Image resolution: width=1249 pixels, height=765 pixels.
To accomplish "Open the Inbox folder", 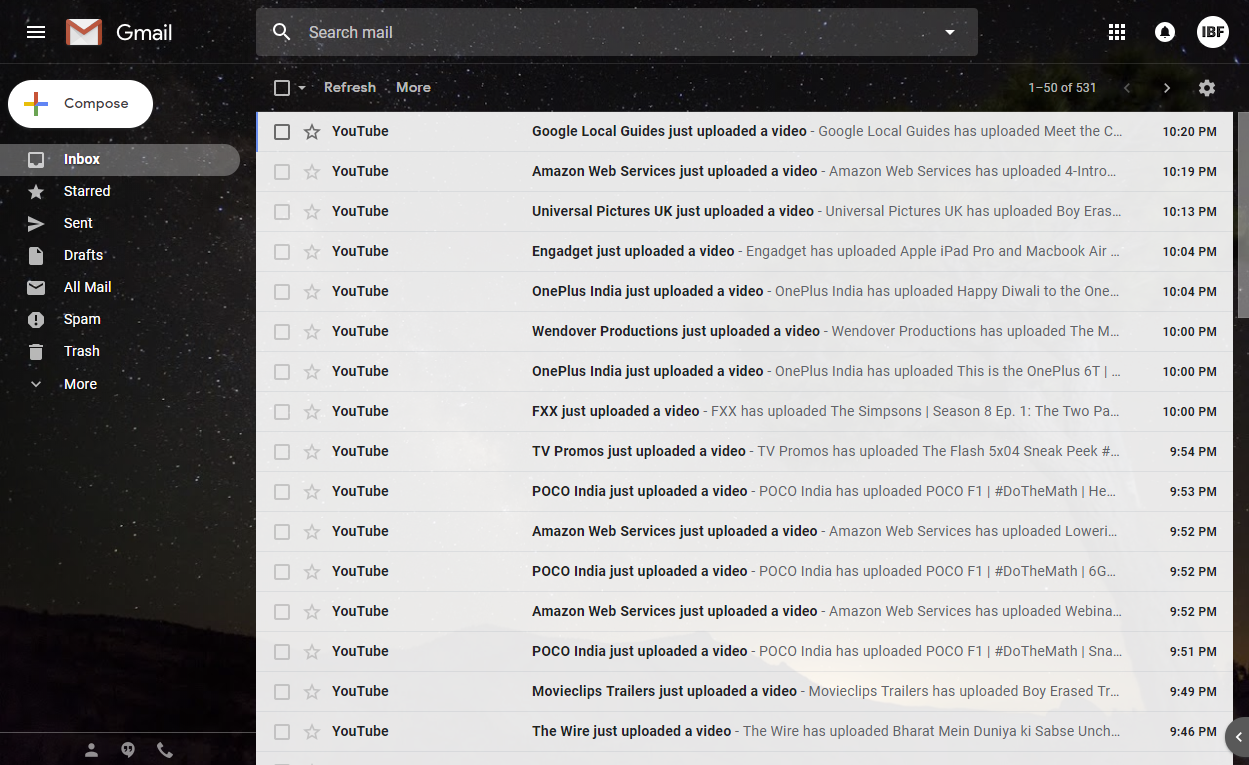I will [120, 159].
